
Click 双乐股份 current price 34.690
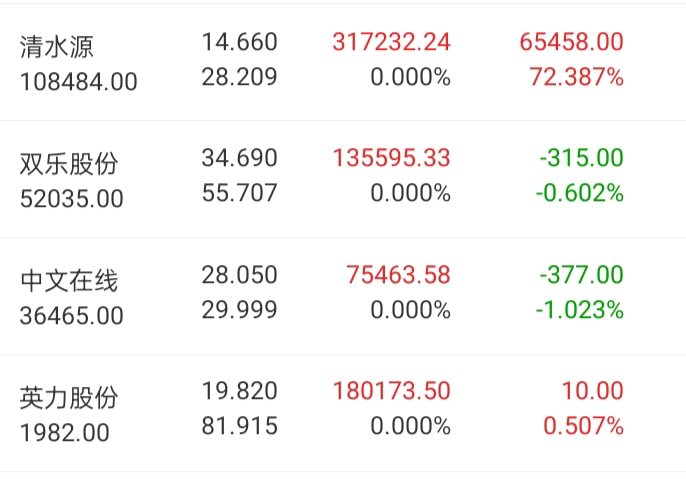coord(239,158)
